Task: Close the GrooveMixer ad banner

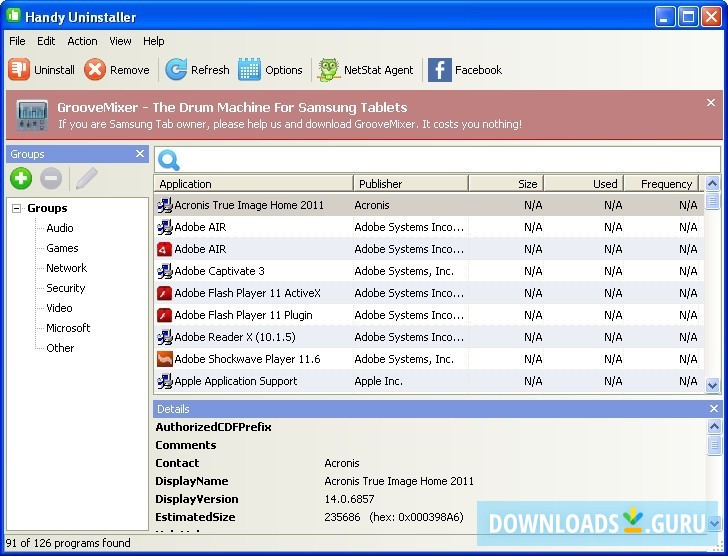Action: pyautogui.click(x=711, y=103)
